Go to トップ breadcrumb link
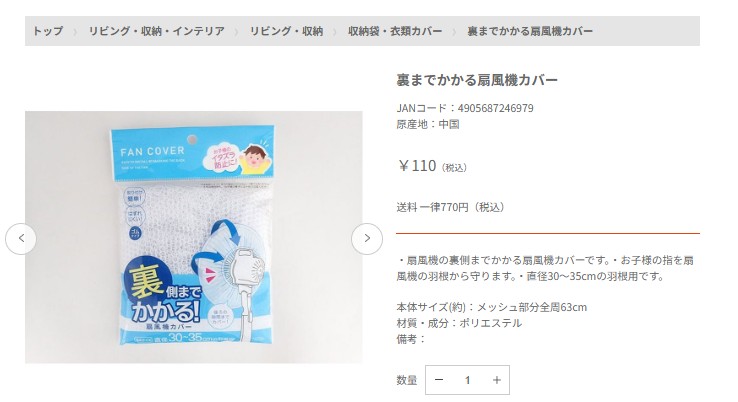Viewport: 738px width, 402px height. [48, 31]
